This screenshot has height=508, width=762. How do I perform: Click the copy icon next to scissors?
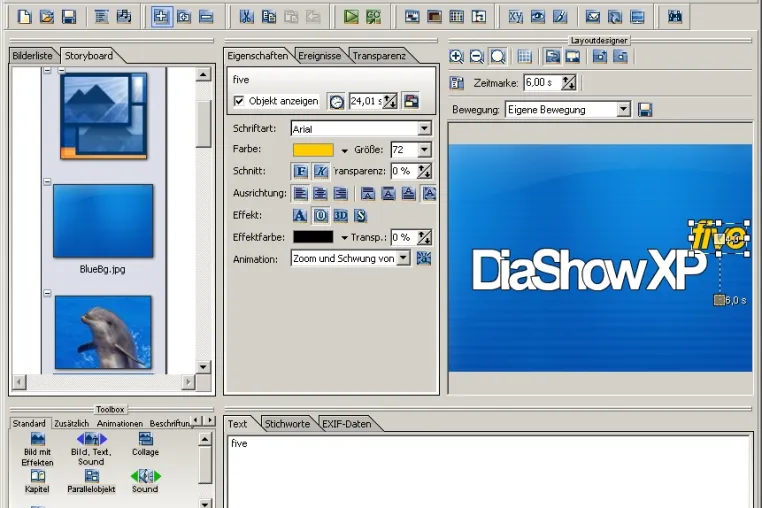[x=269, y=17]
